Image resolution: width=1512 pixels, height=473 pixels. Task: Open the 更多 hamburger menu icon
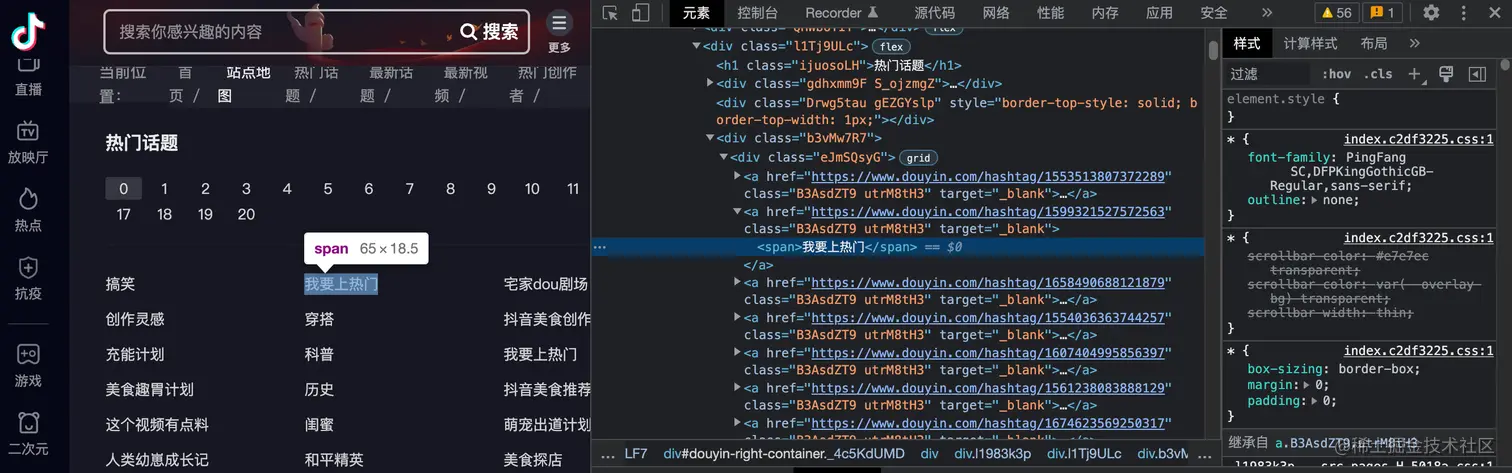(559, 23)
